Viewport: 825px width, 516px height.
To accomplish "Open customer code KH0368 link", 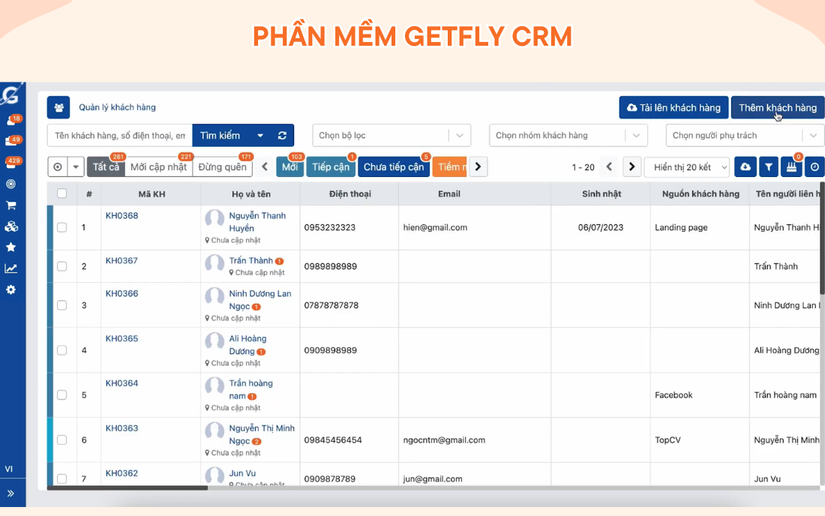I will coord(122,215).
